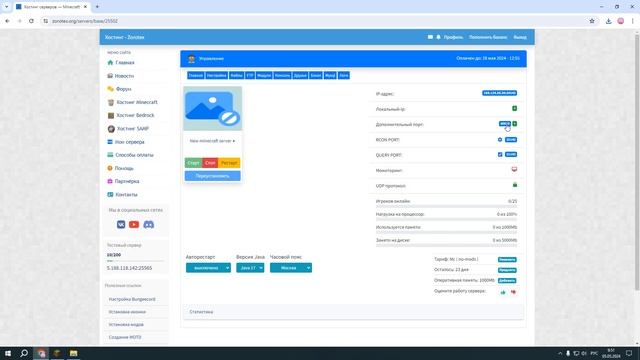Click the Переустановить button
The height and width of the screenshot is (360, 640).
coord(213,176)
